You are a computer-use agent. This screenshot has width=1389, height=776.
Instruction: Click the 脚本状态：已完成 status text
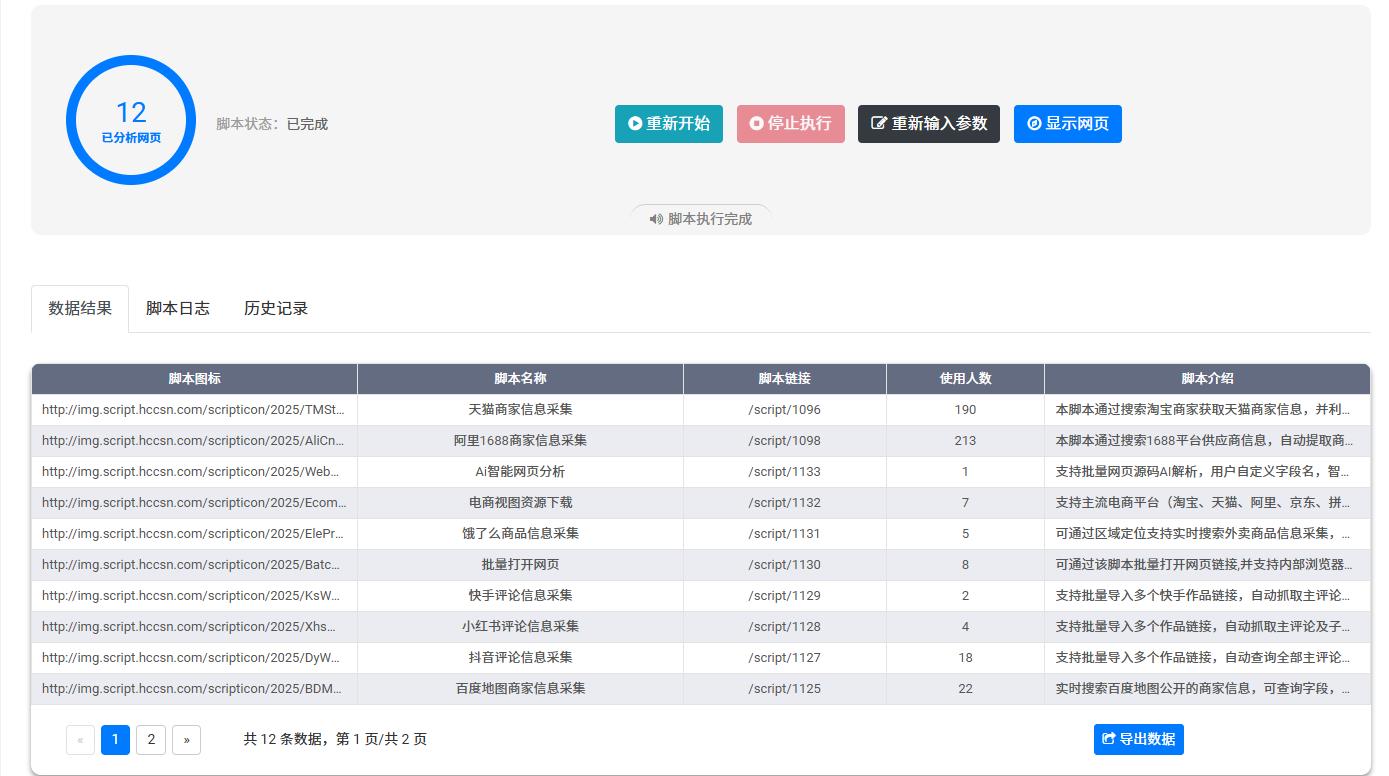pyautogui.click(x=272, y=124)
